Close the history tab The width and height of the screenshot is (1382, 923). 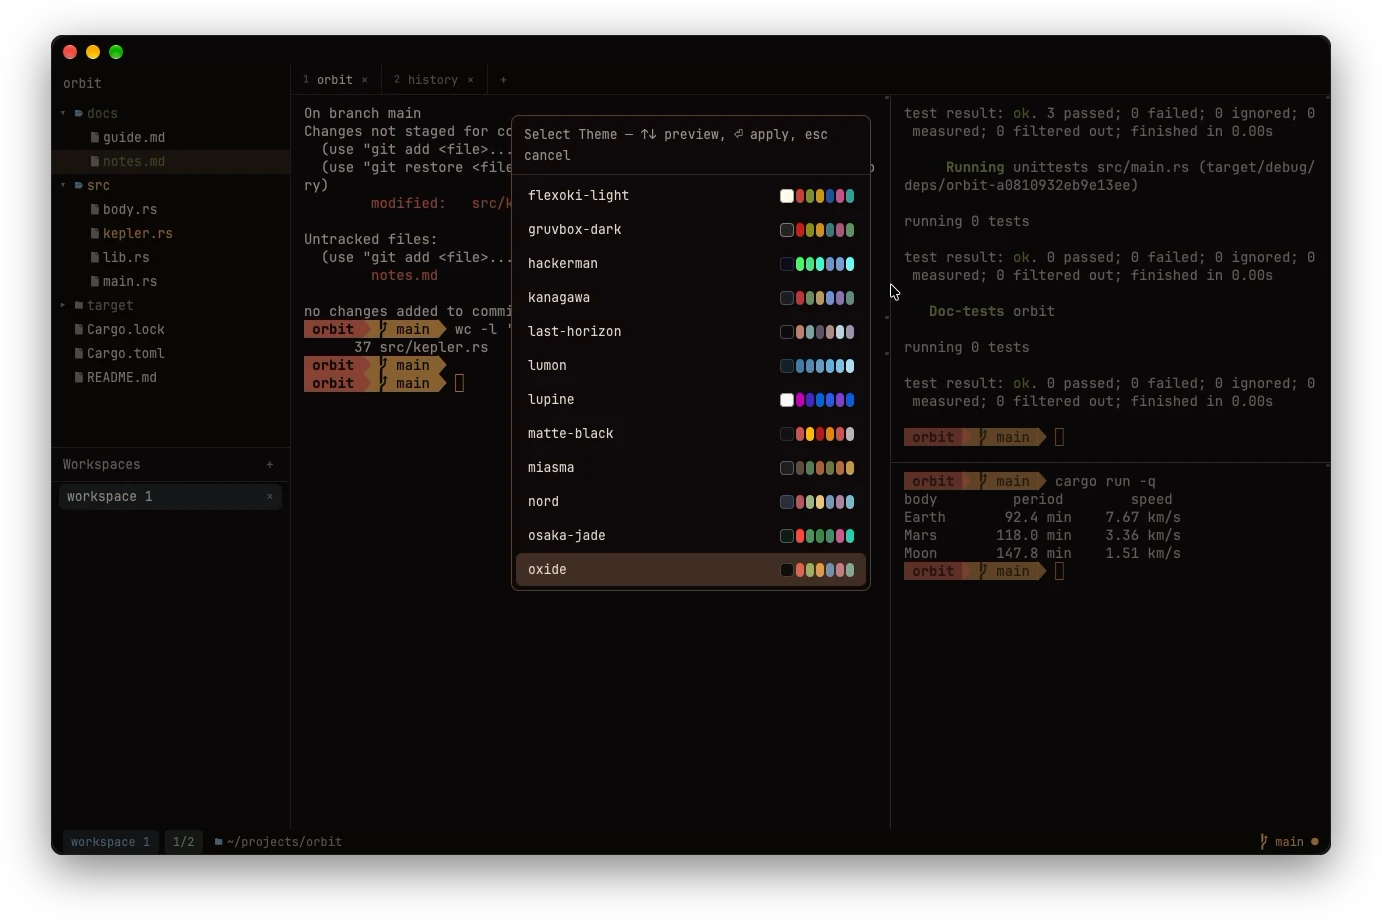coord(471,80)
